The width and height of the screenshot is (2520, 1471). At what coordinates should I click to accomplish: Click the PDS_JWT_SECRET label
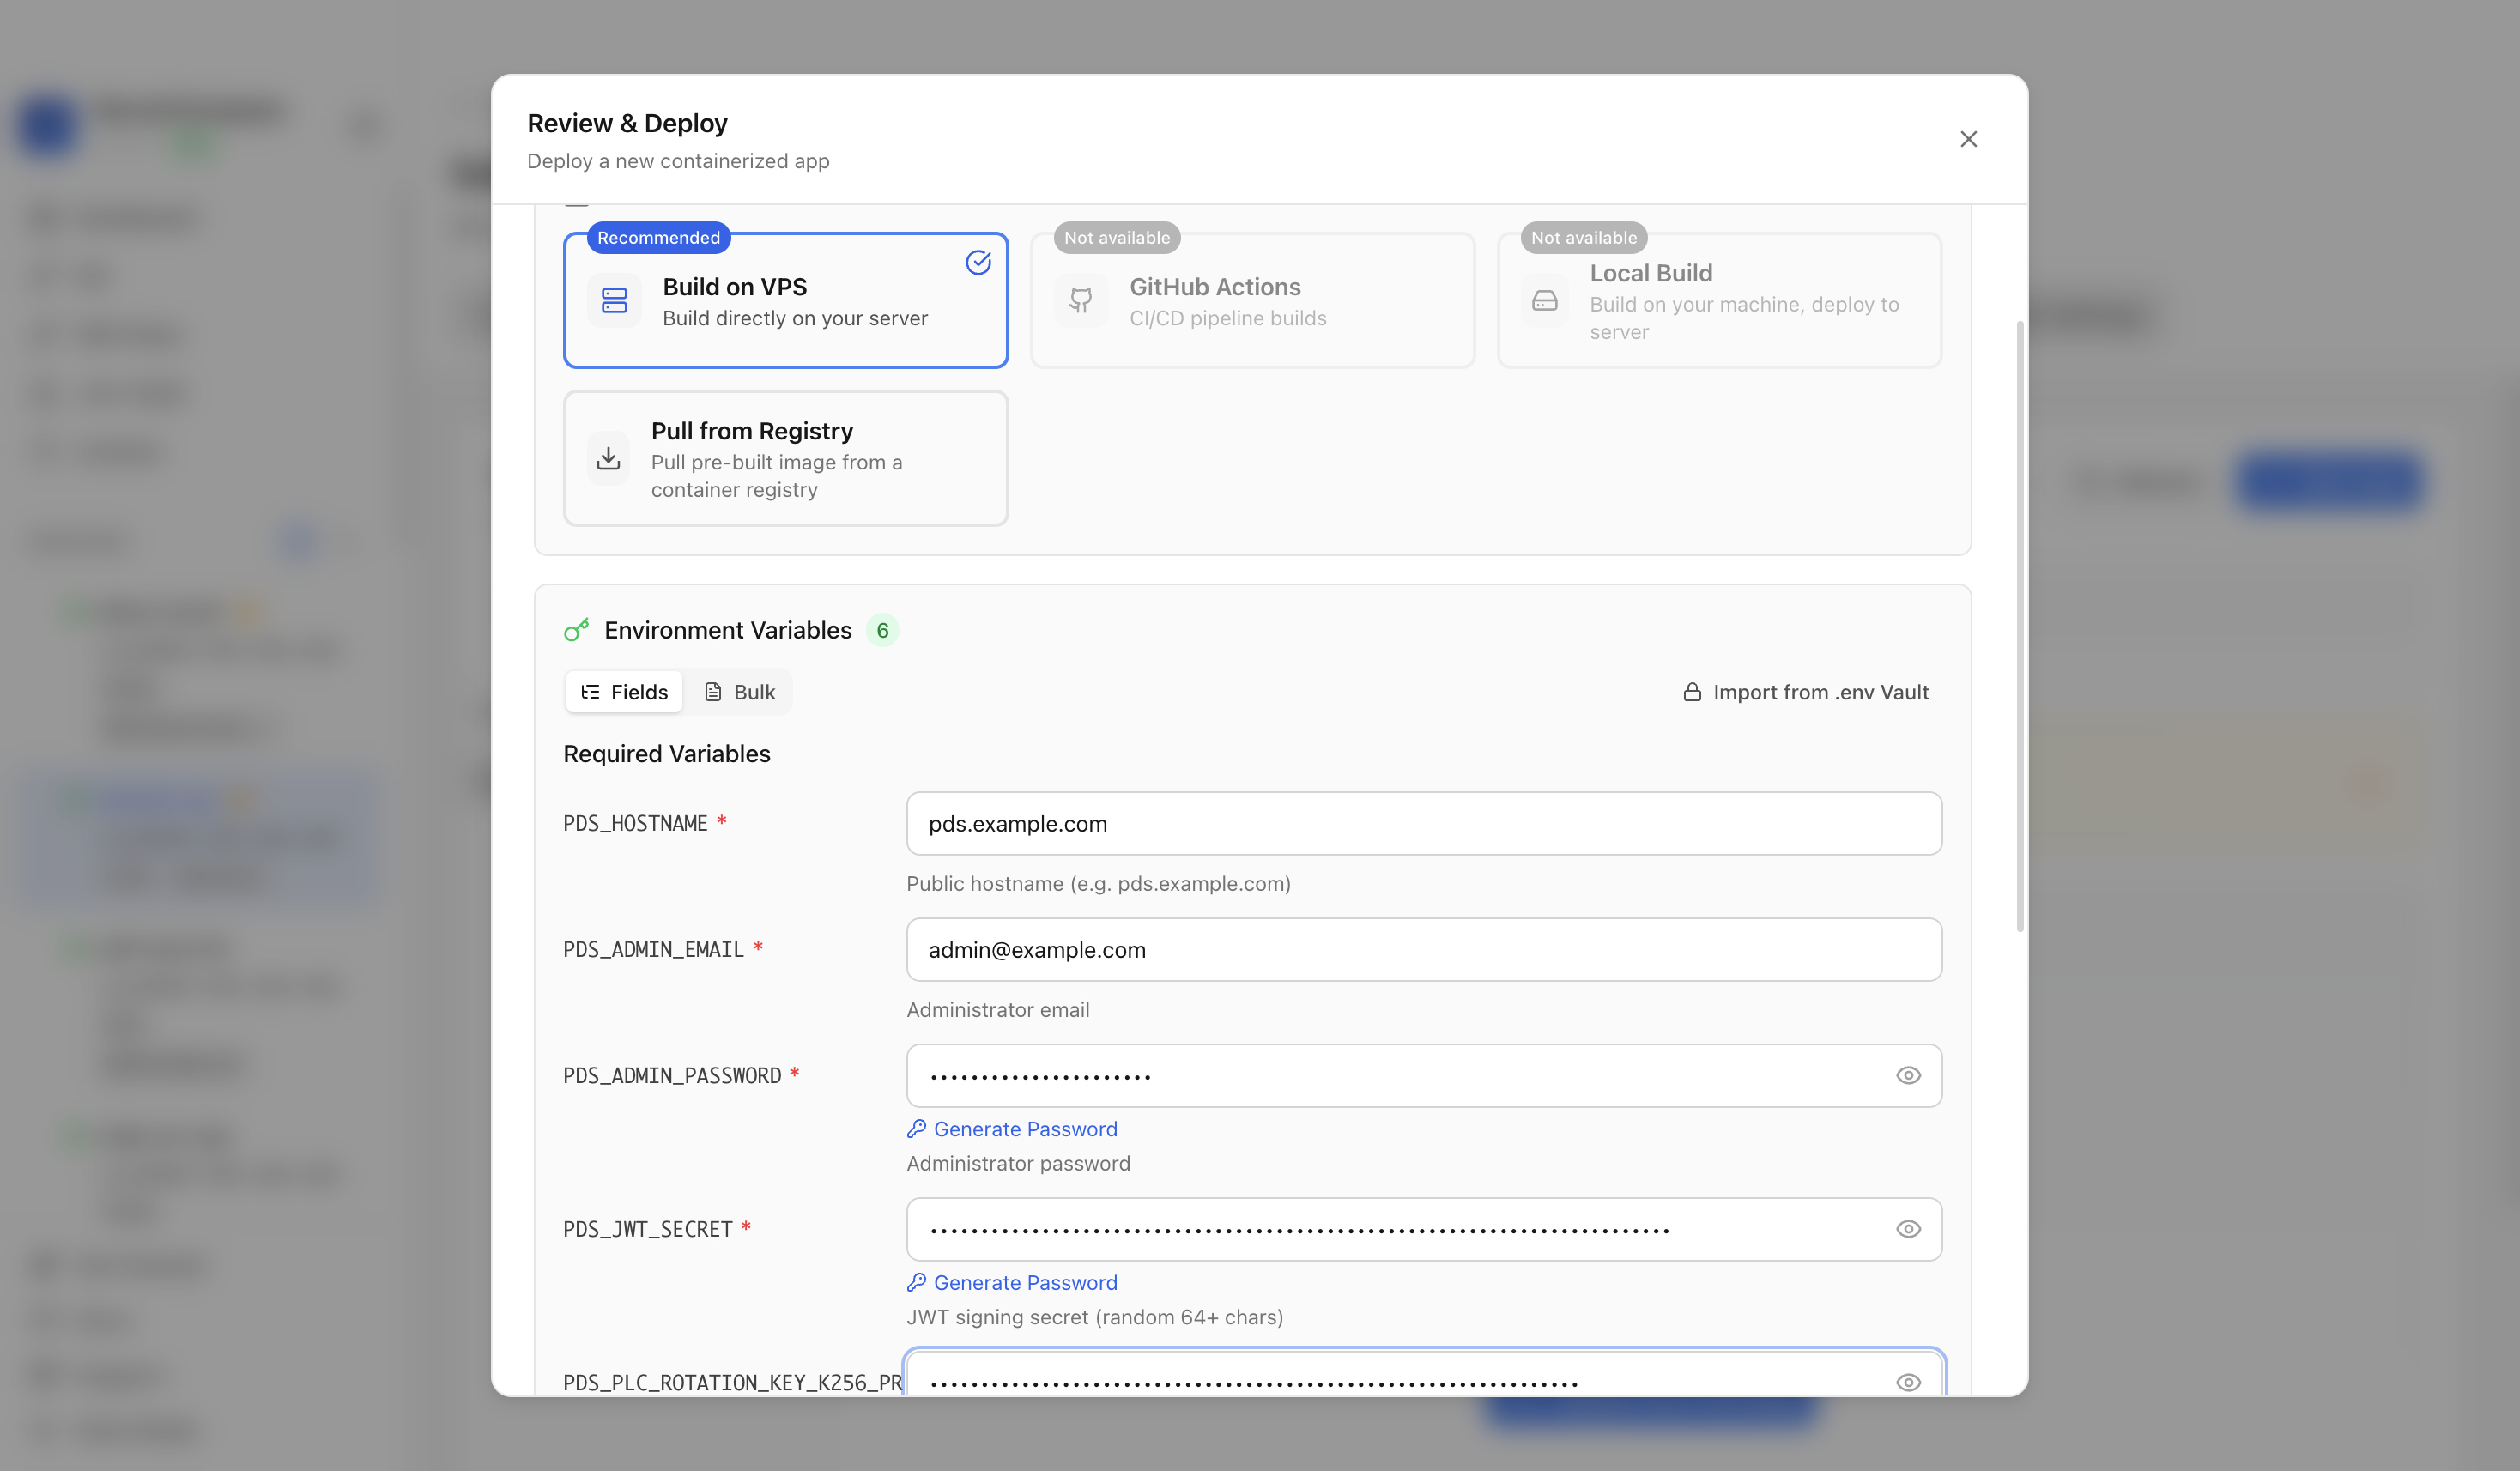coord(647,1229)
